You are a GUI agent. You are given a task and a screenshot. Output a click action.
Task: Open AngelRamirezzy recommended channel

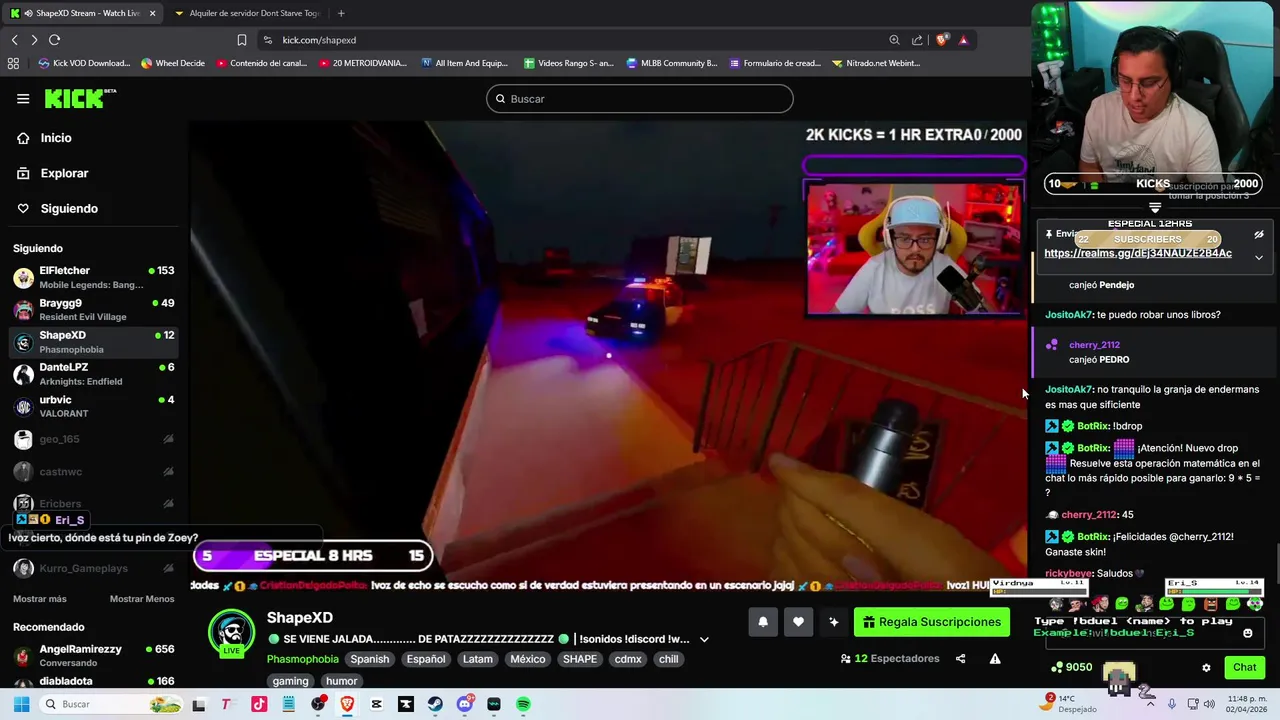pos(94,655)
